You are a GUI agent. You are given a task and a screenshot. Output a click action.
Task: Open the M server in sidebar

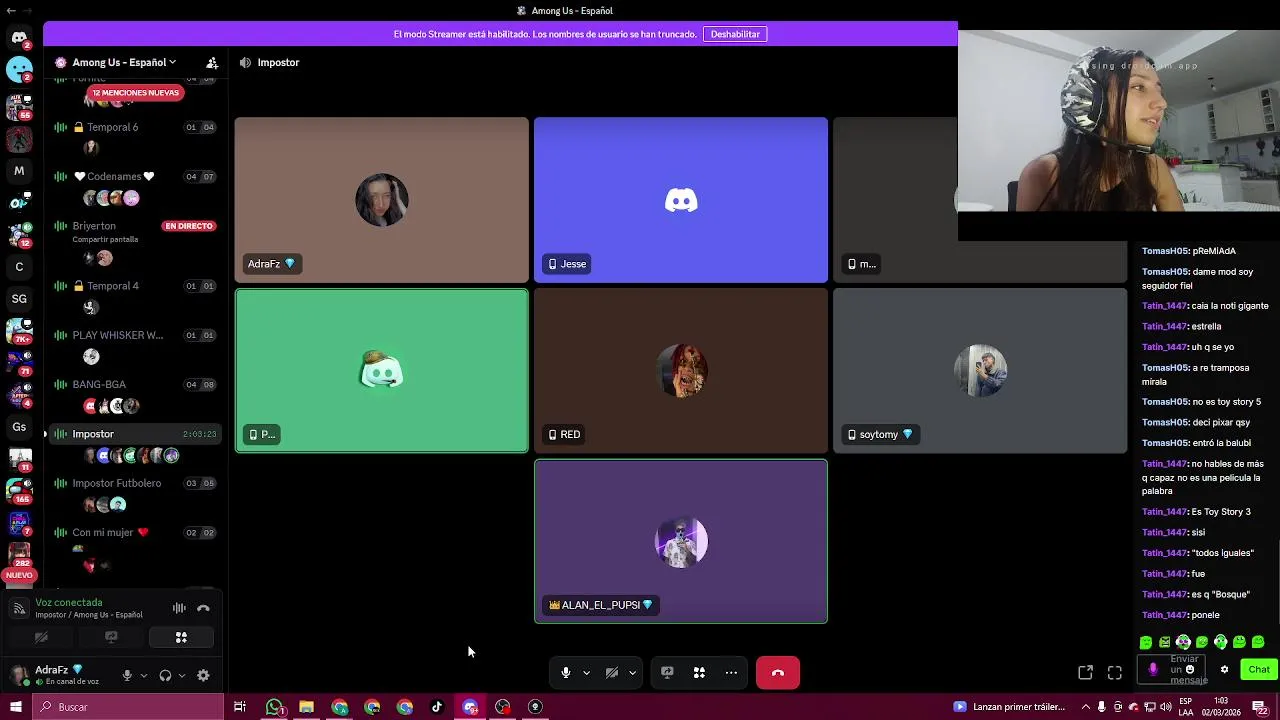19,171
